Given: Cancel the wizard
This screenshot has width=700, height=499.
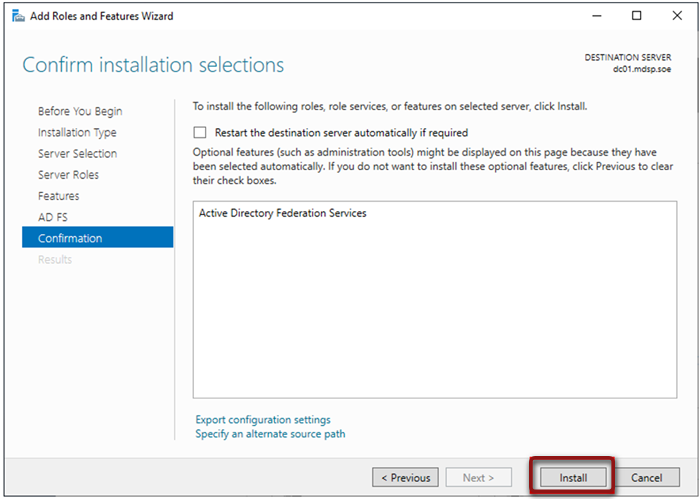Looking at the screenshot, I should [646, 478].
